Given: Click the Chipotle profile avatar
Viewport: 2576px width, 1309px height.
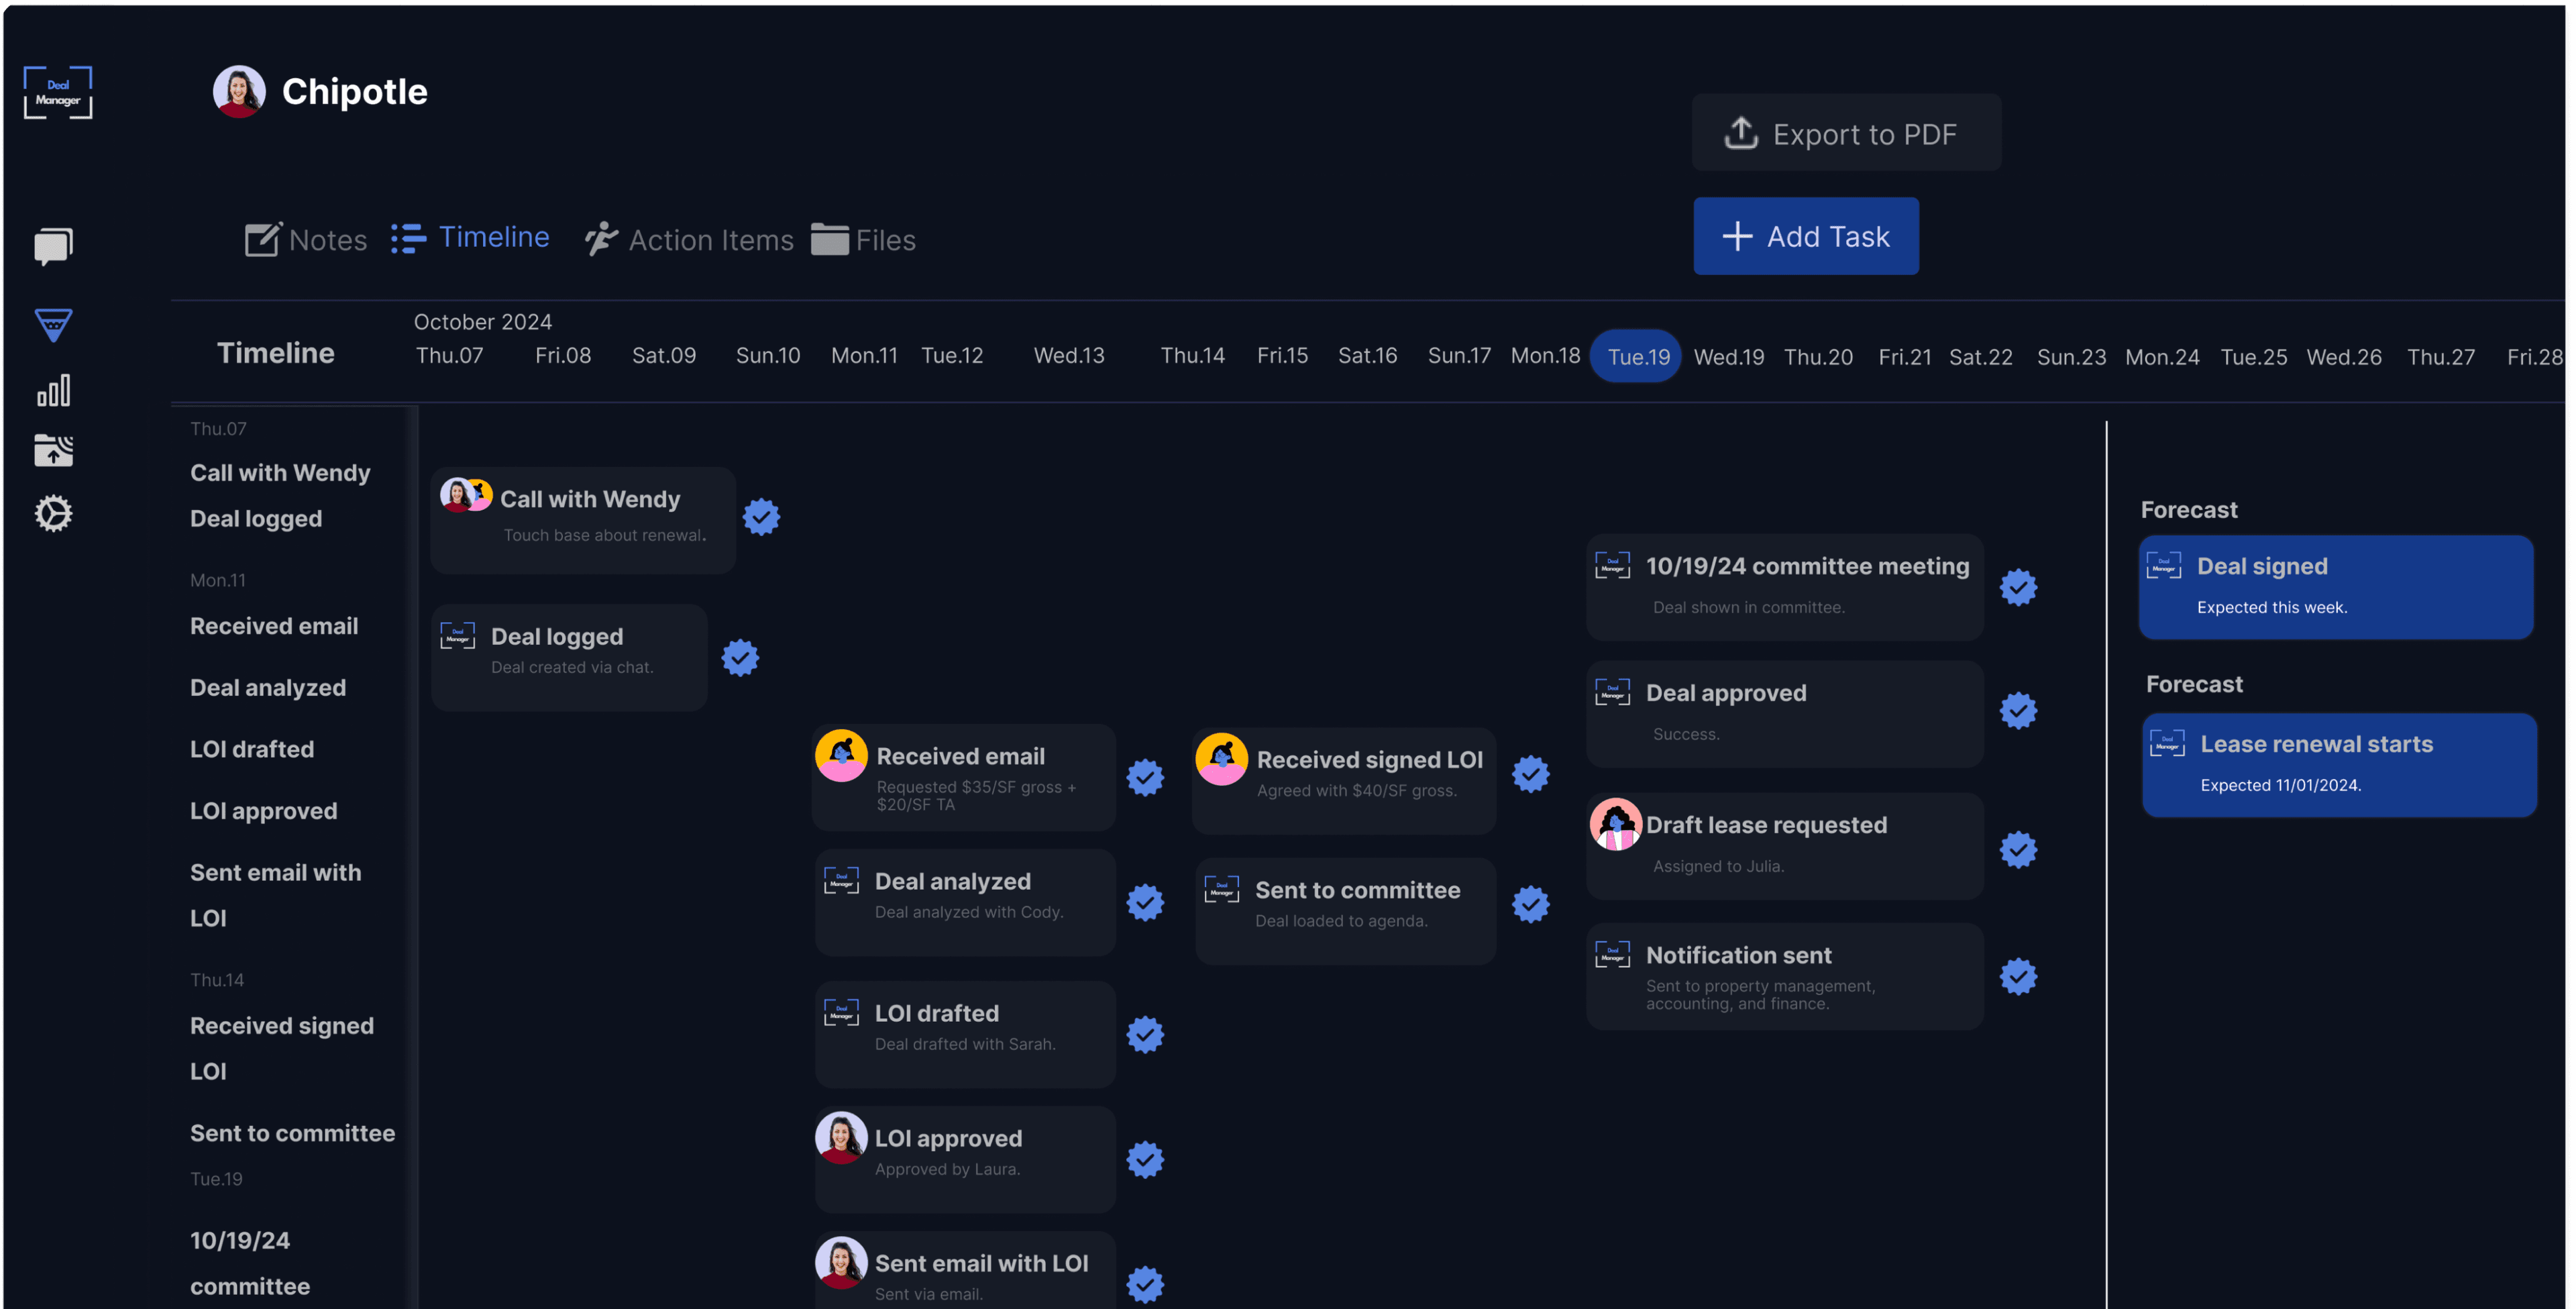Looking at the screenshot, I should tap(239, 92).
